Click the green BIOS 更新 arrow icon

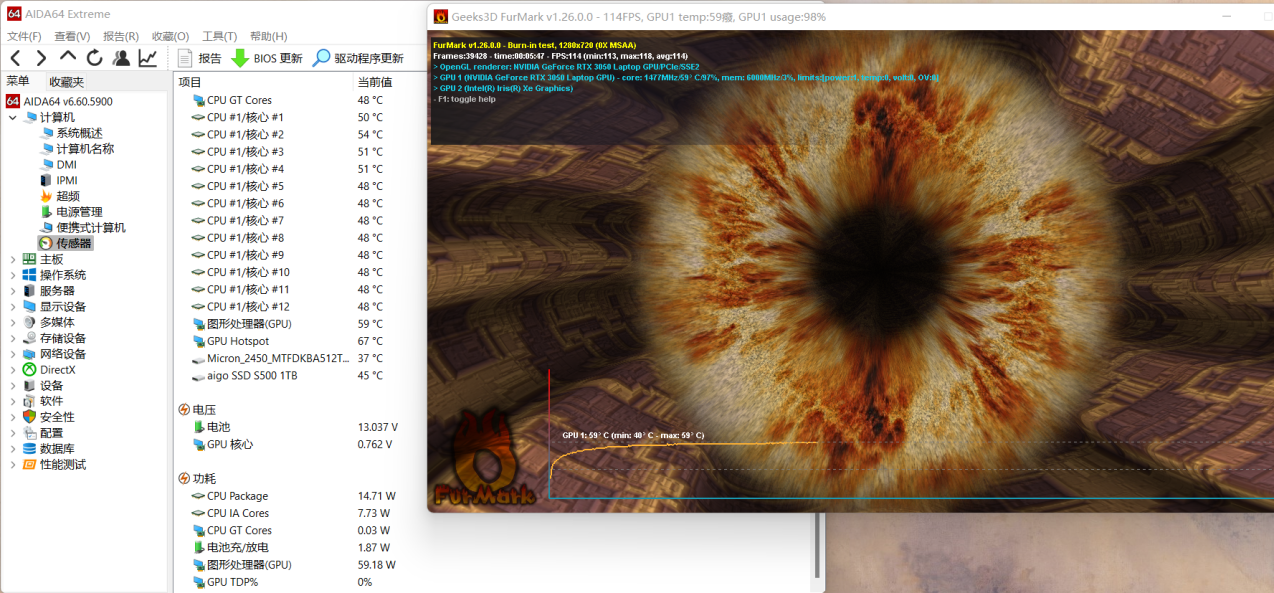(x=240, y=58)
